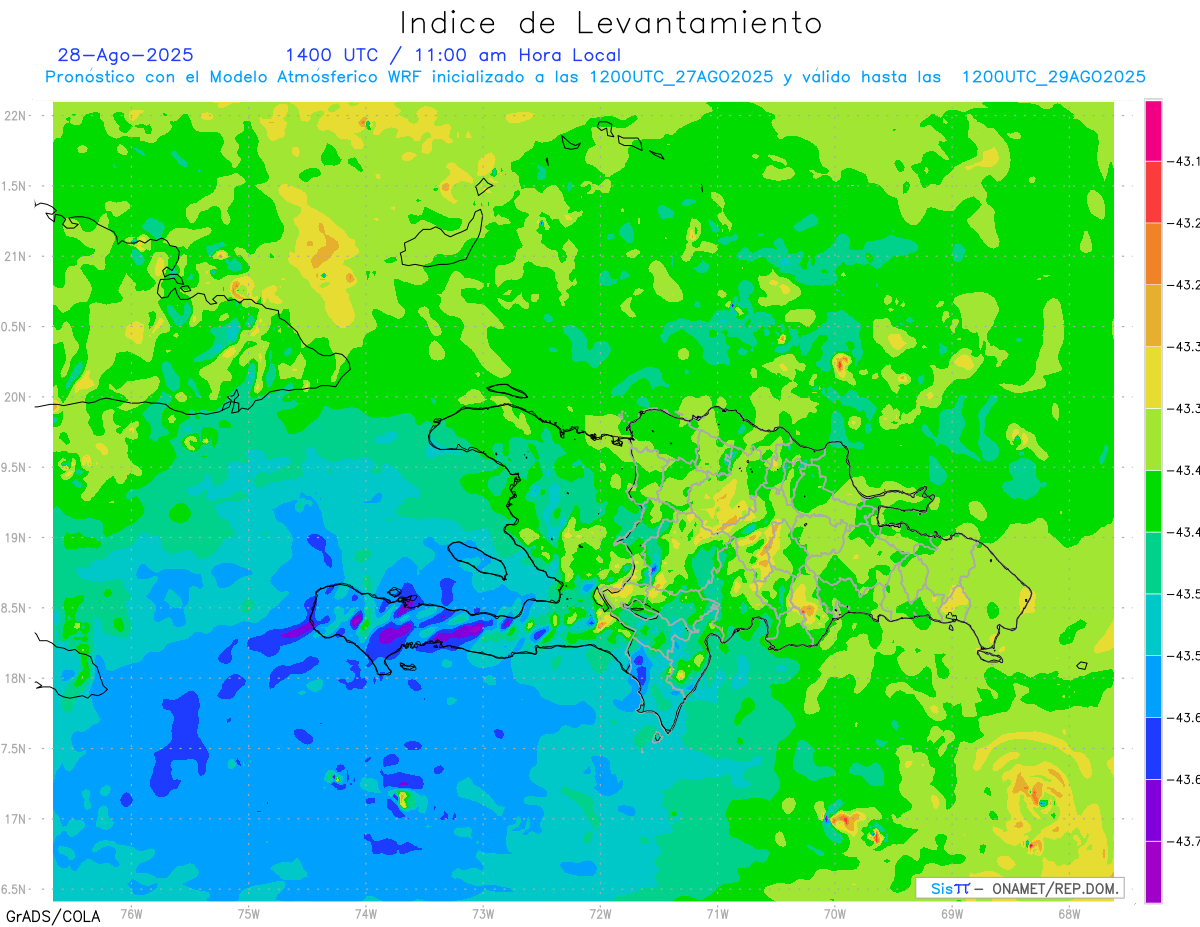Click the 76W longitude axis label
This screenshot has height=927, width=1200.
[131, 913]
